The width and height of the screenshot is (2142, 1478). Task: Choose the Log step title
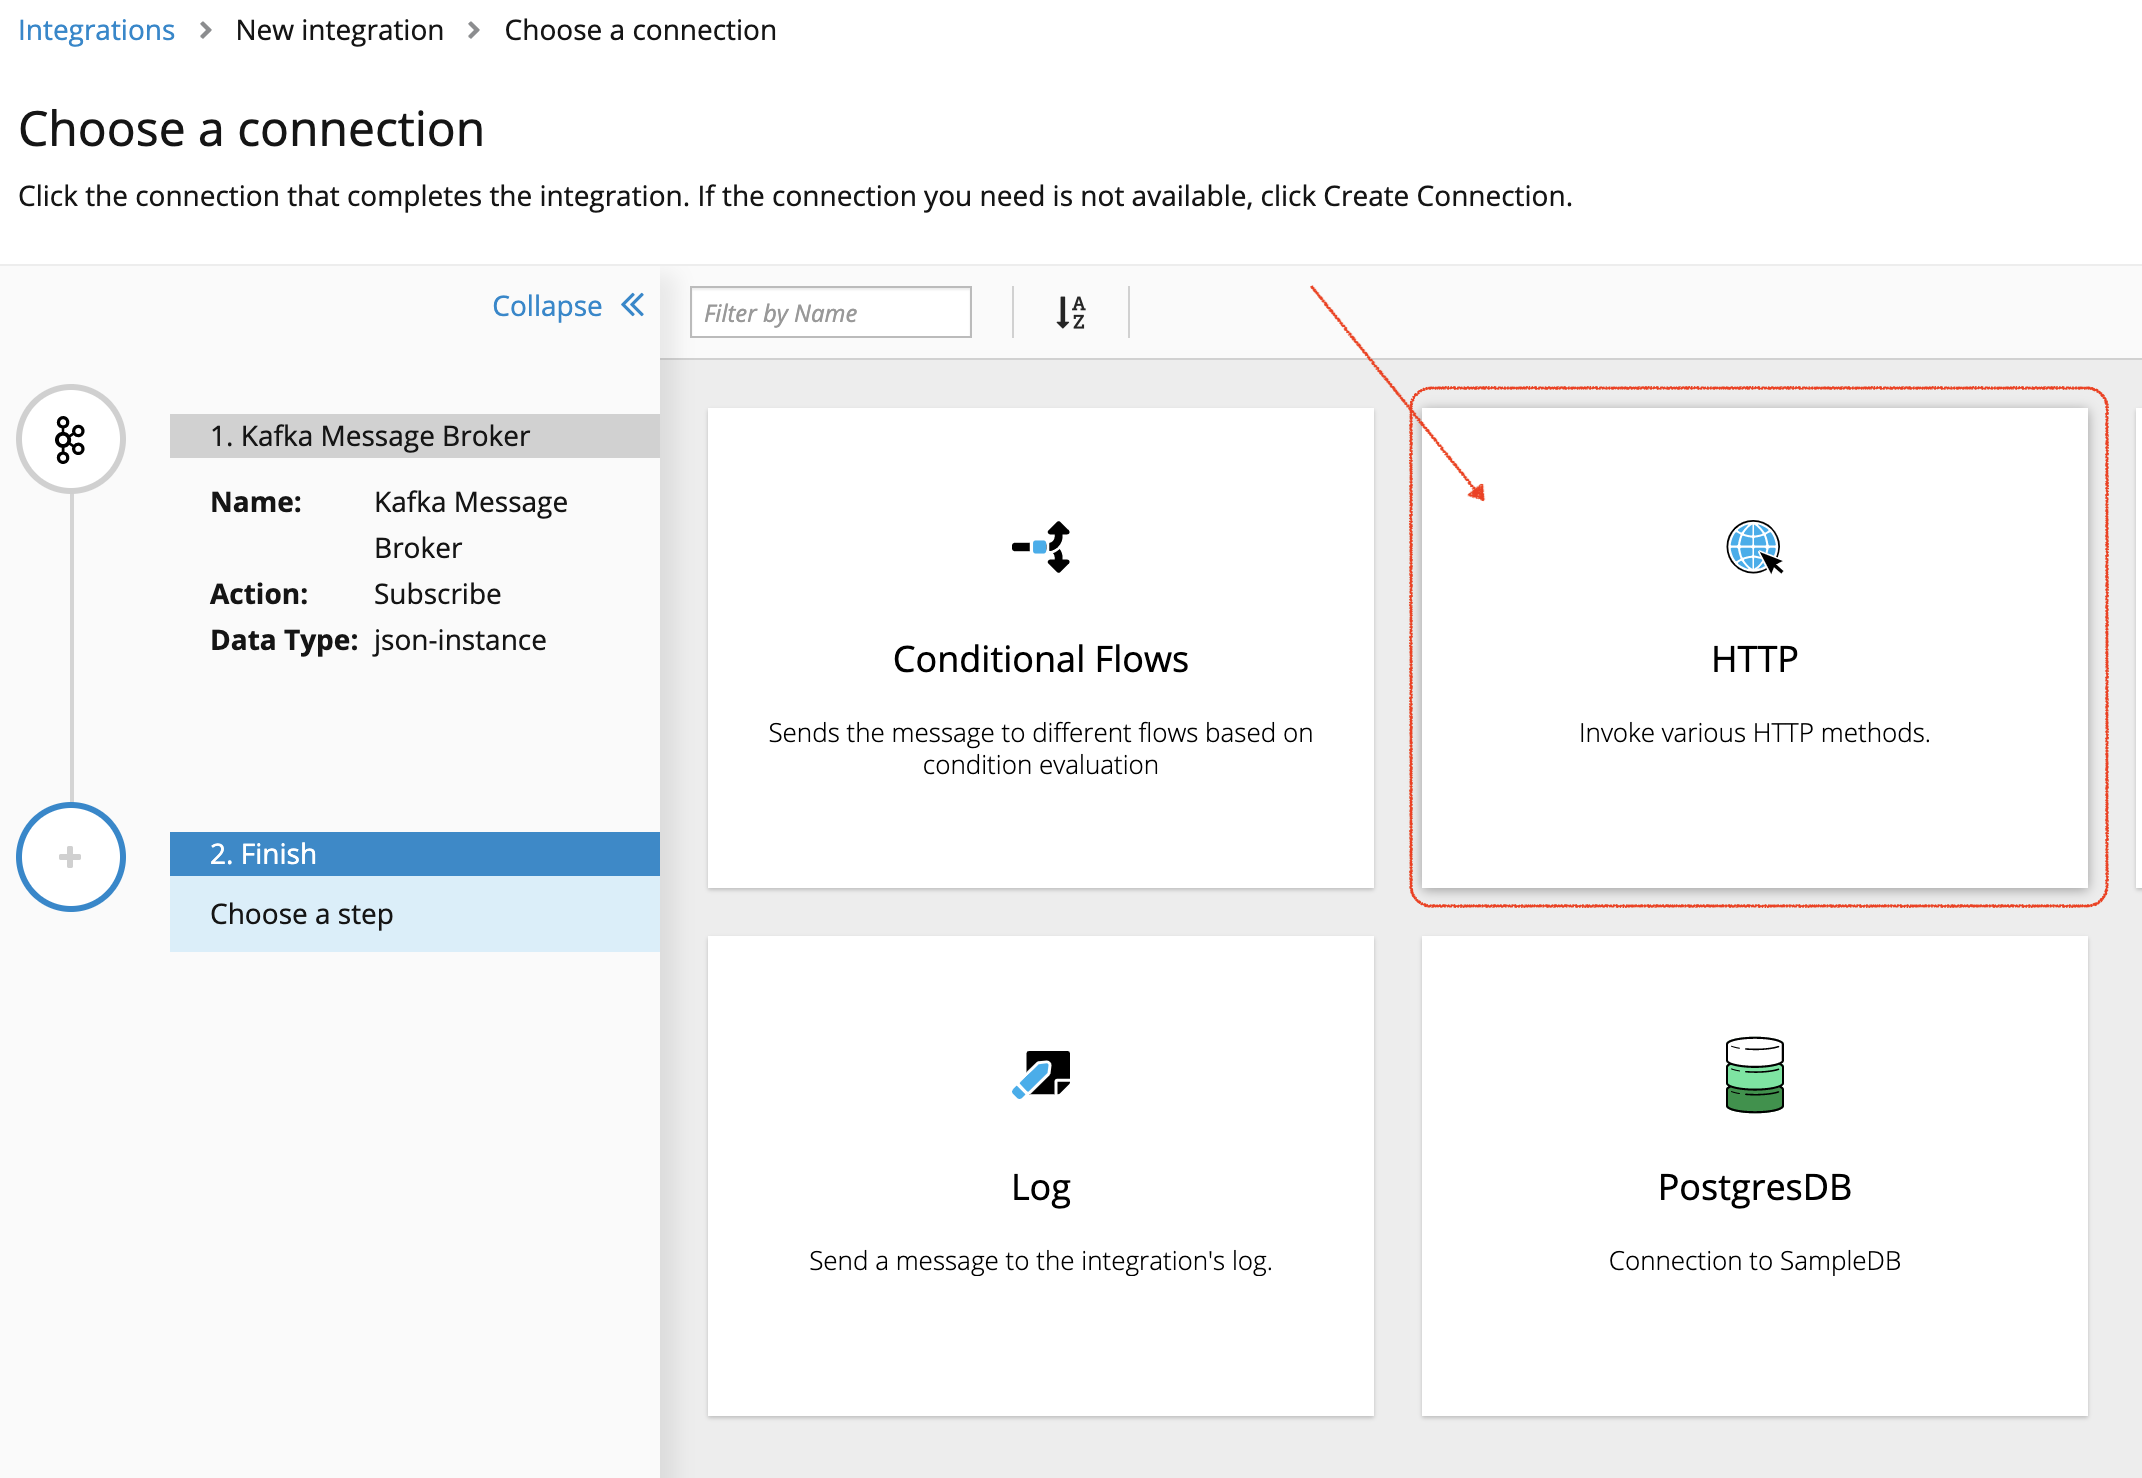tap(1040, 1187)
